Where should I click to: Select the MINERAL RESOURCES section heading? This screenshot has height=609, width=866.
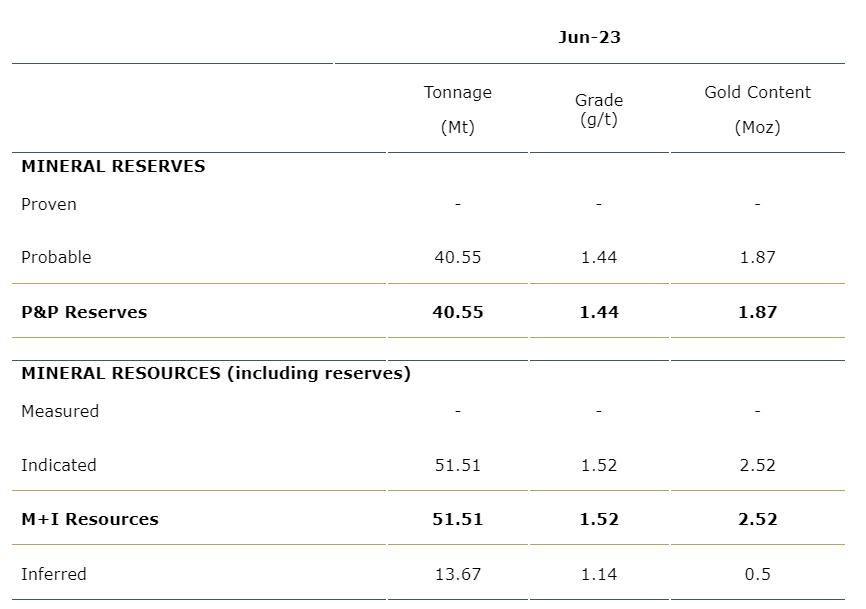point(215,373)
